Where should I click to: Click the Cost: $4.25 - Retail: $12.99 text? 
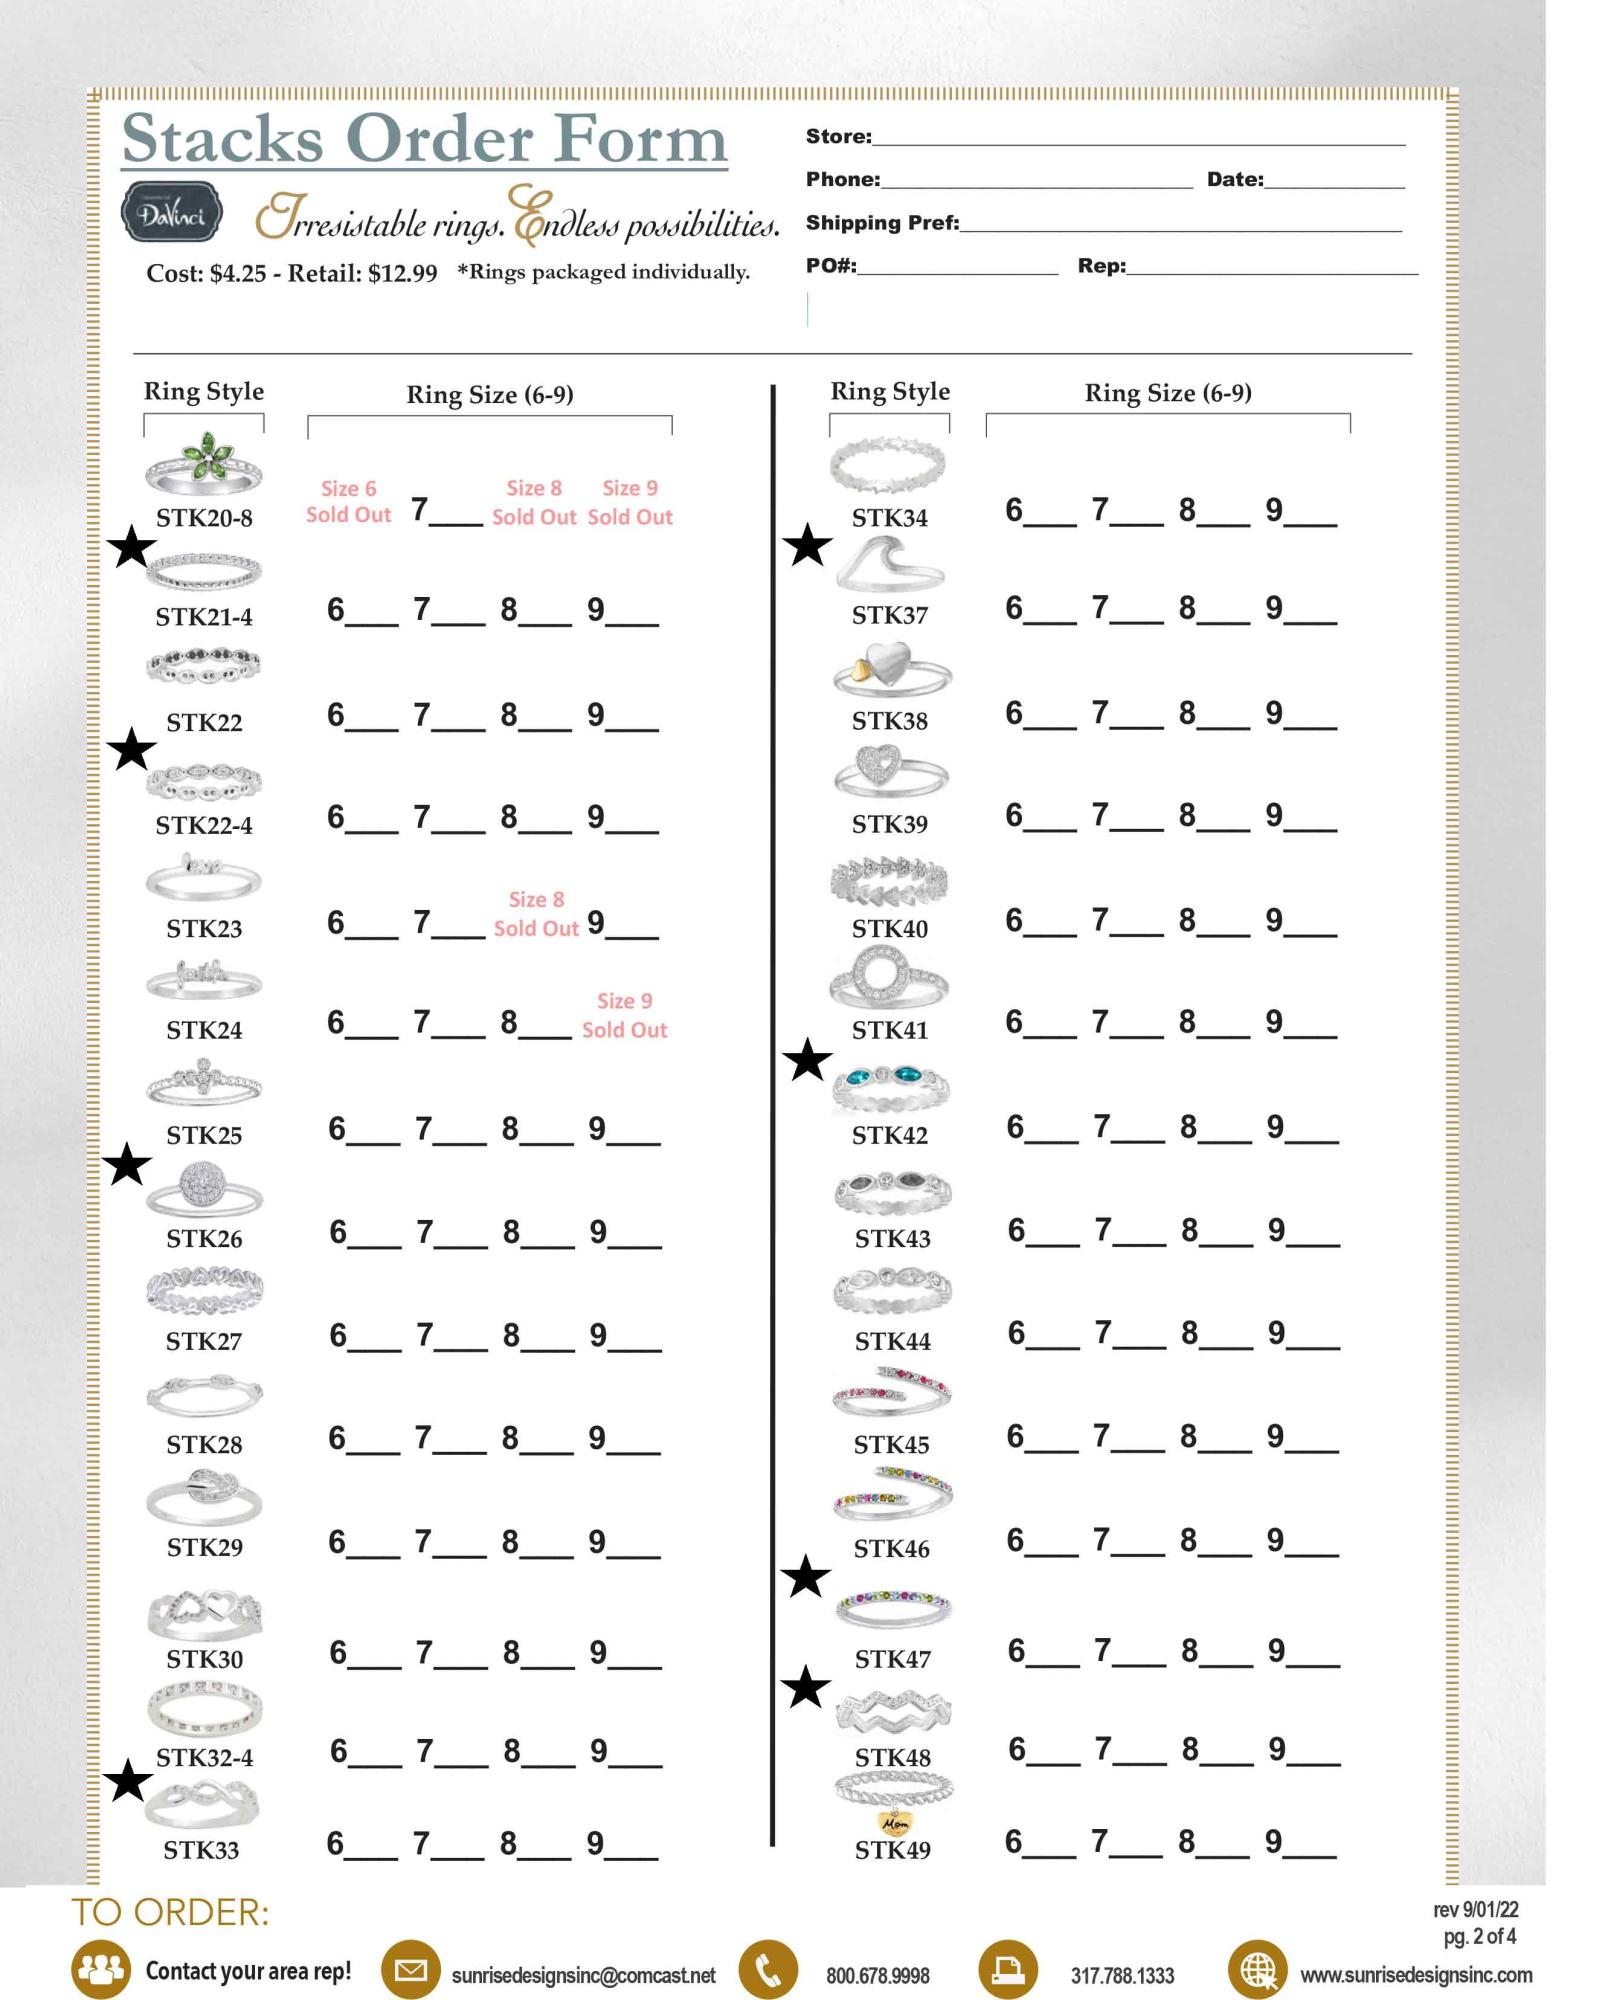[291, 273]
